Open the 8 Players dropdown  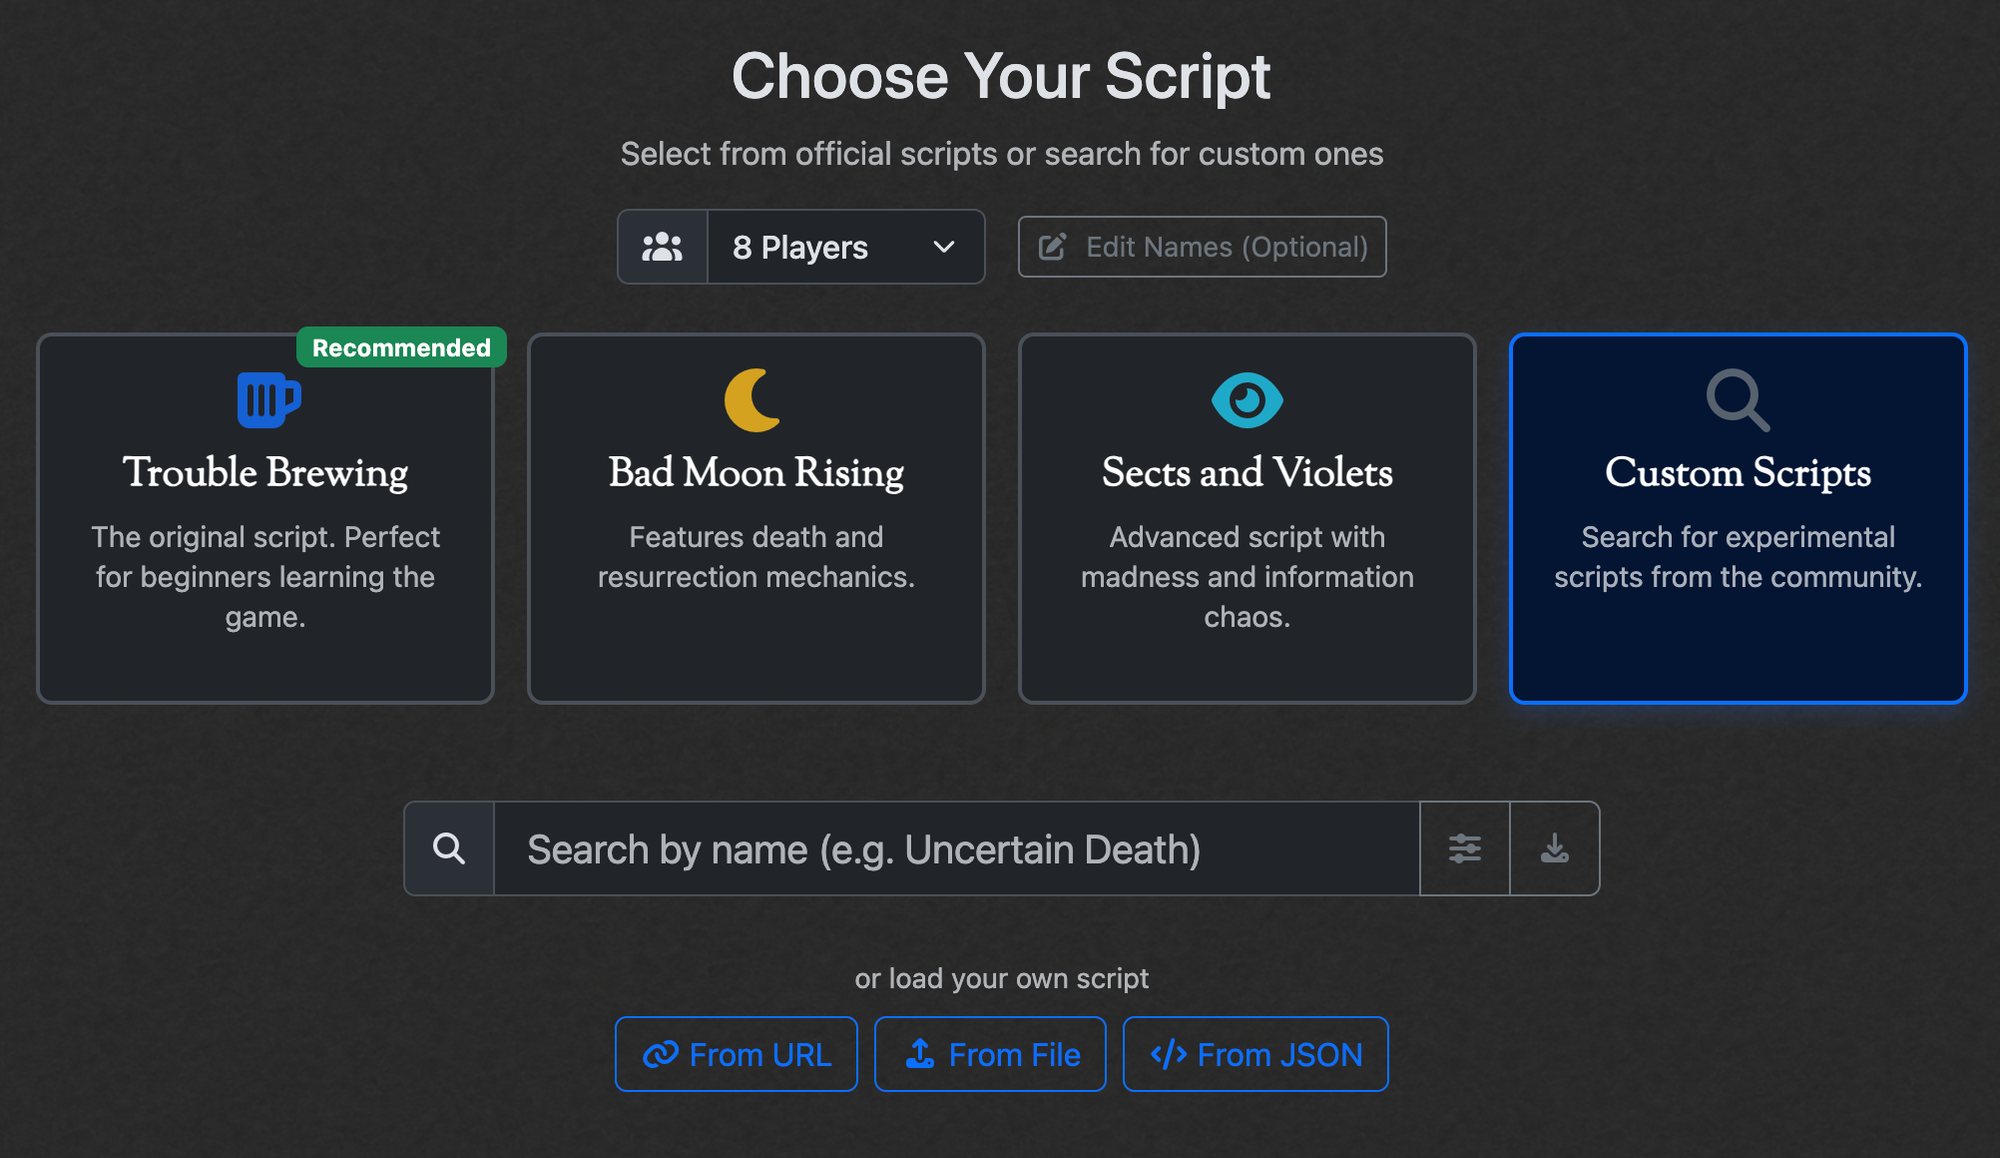[x=800, y=246]
